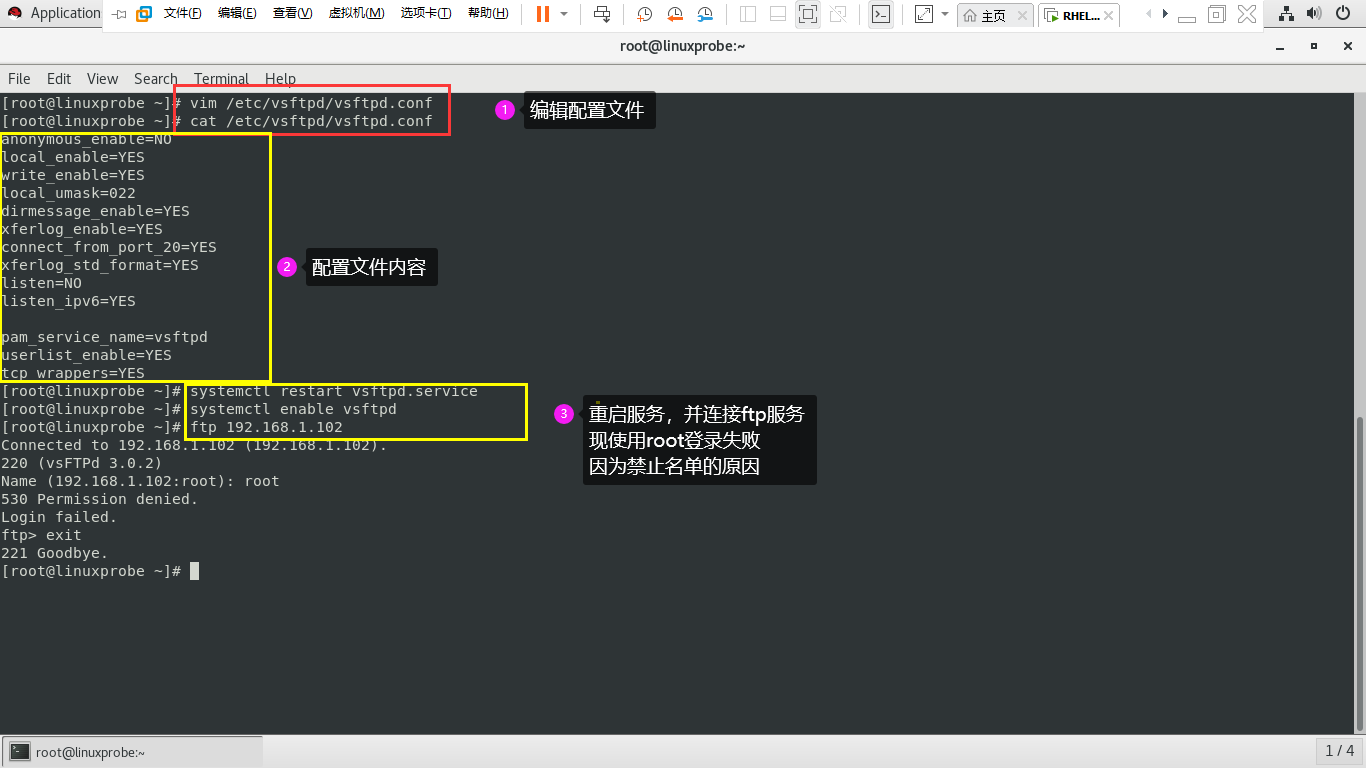
Task: Take a snapshot of the VM
Action: [644, 14]
